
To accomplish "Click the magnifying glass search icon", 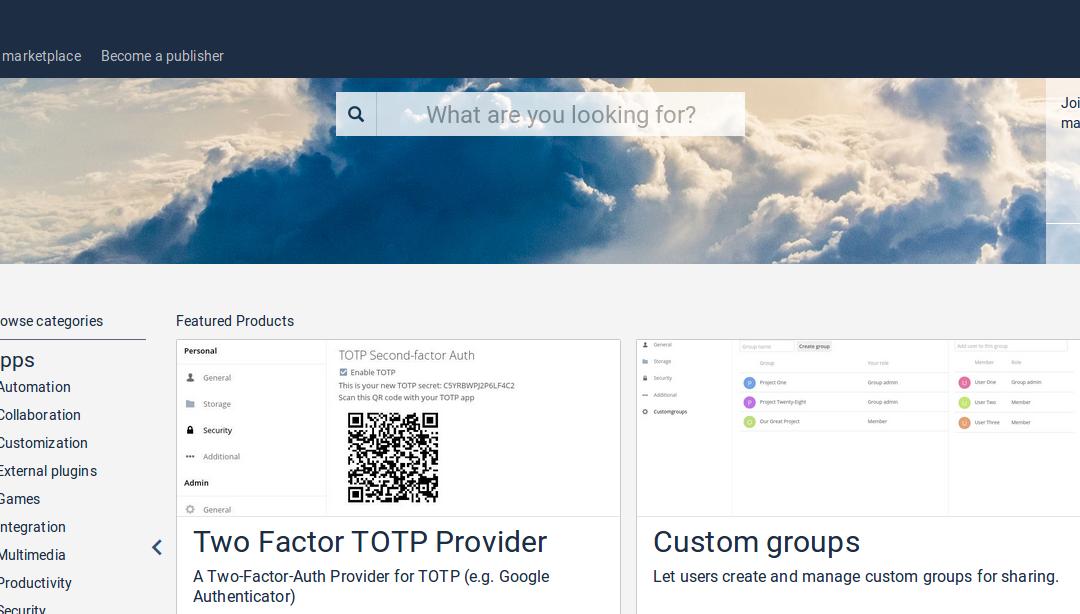I will [x=356, y=114].
